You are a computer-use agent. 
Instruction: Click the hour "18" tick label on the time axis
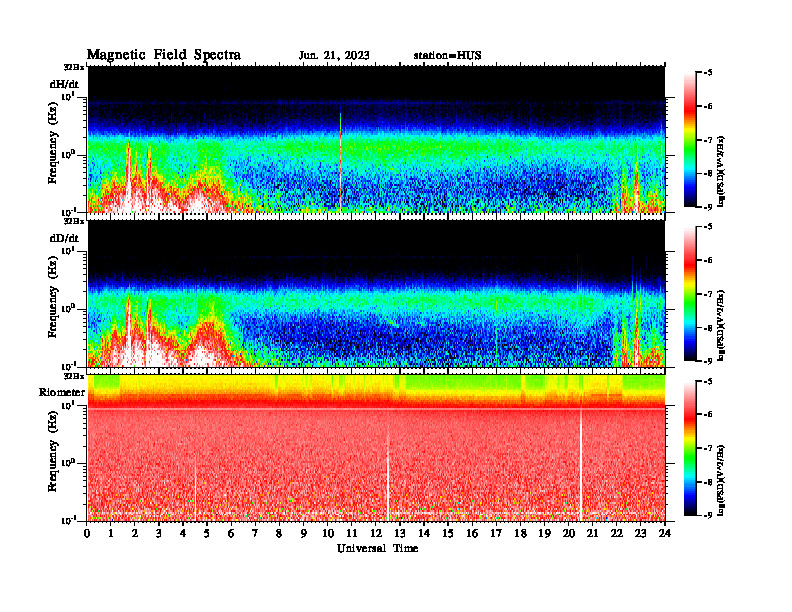tap(520, 533)
